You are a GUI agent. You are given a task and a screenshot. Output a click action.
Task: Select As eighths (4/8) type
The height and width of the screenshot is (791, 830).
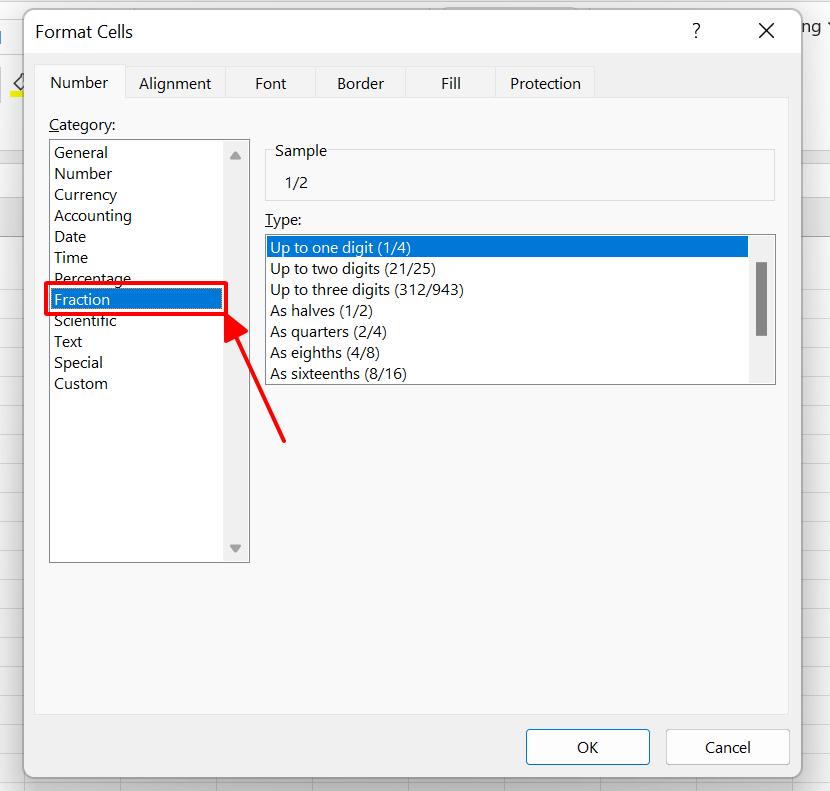[325, 353]
